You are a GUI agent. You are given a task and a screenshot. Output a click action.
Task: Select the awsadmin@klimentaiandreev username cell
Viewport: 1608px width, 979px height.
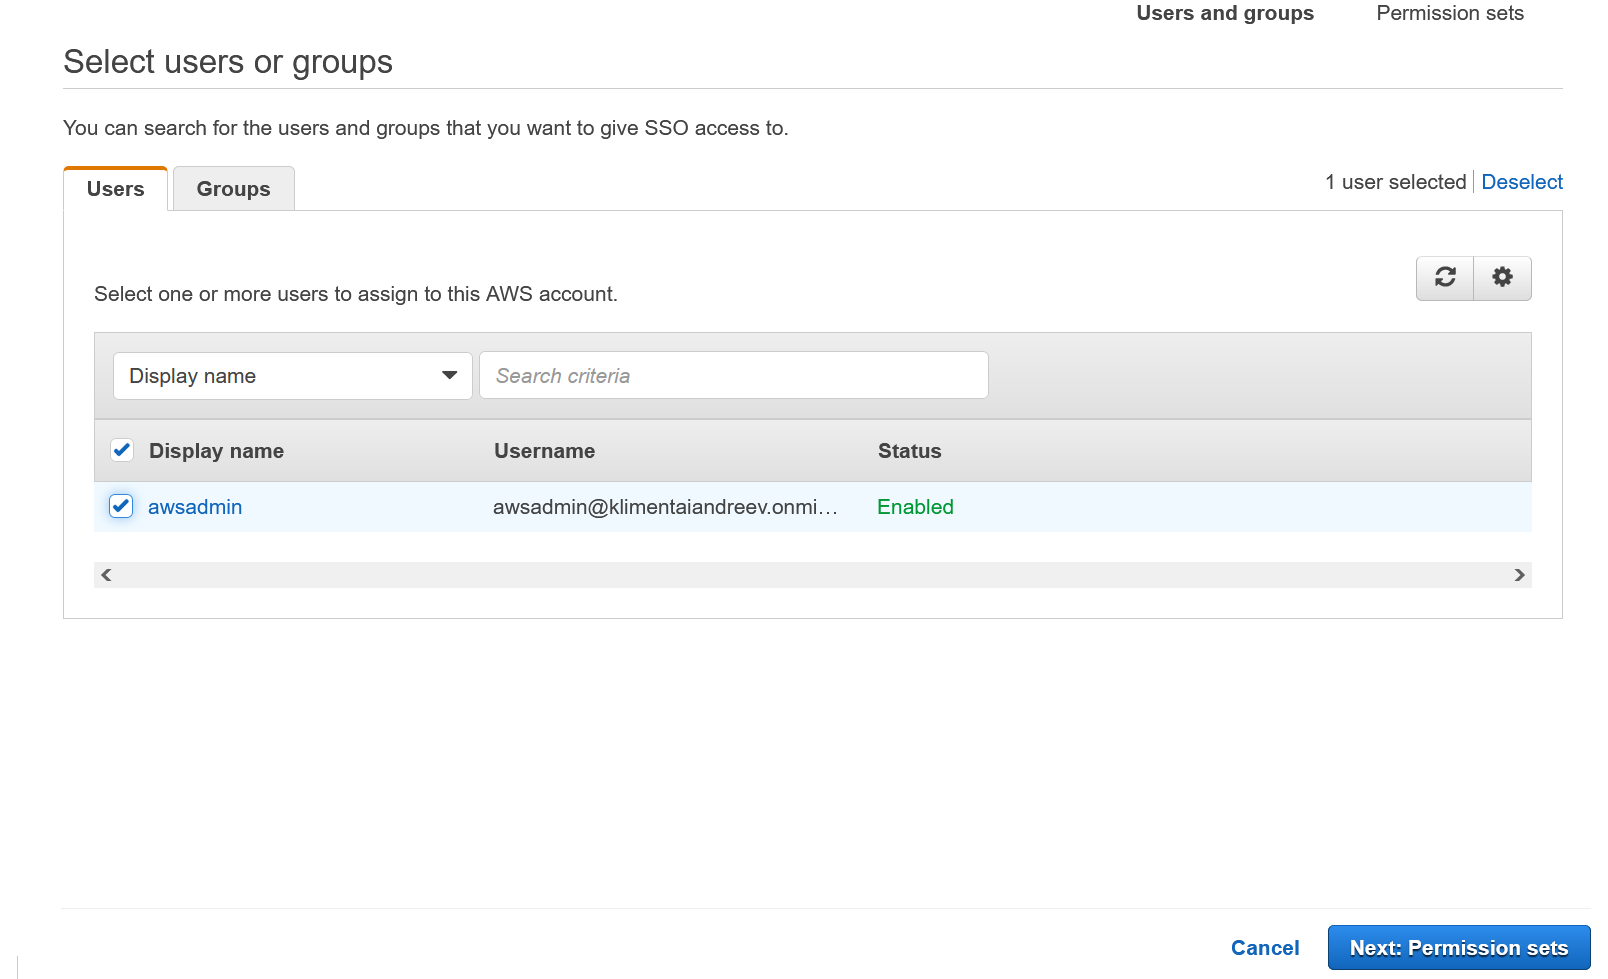pos(665,507)
